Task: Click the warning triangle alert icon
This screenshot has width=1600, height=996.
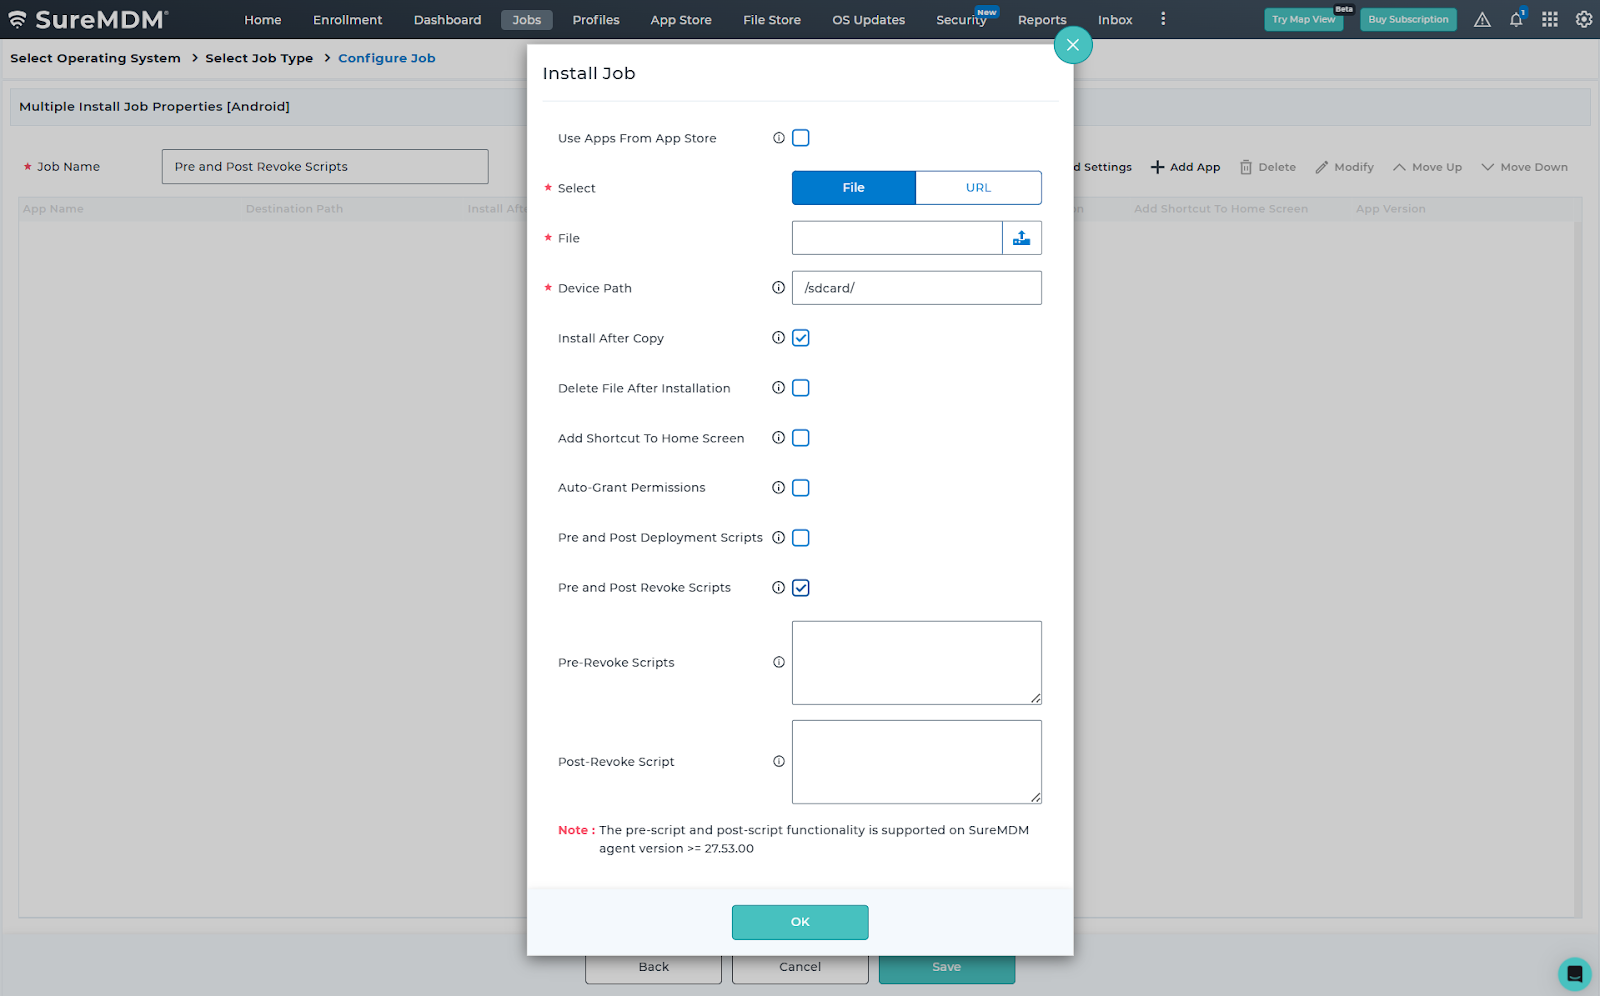Action: pos(1482,20)
